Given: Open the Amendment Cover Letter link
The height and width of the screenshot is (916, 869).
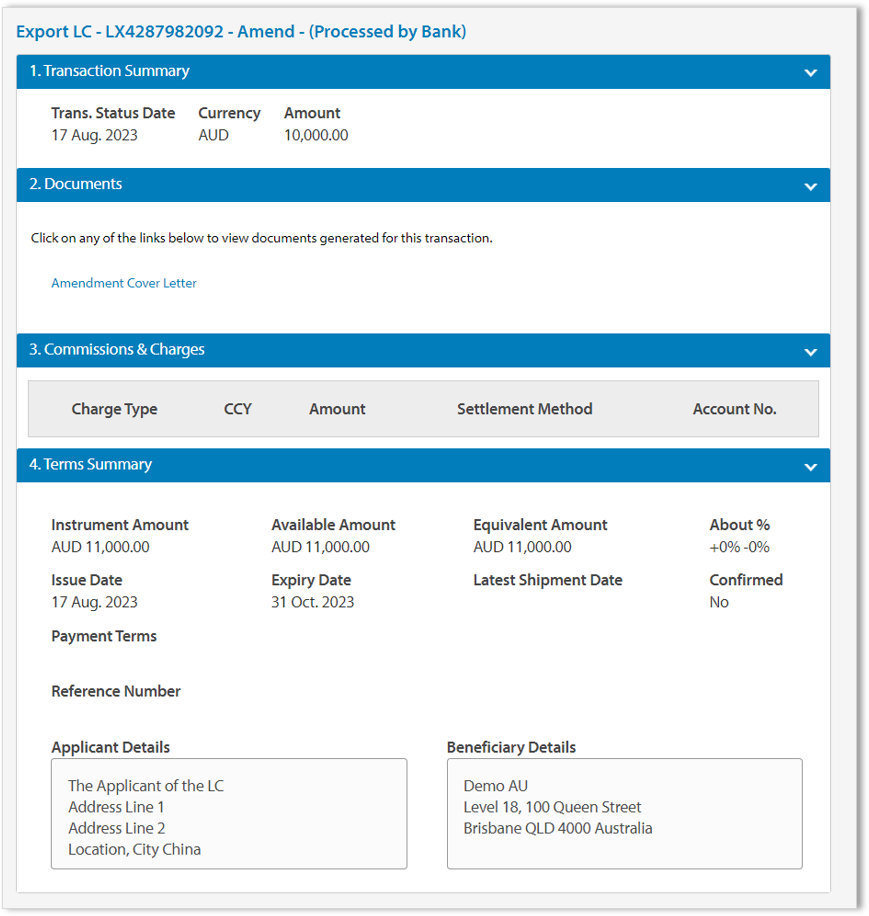Looking at the screenshot, I should point(124,283).
